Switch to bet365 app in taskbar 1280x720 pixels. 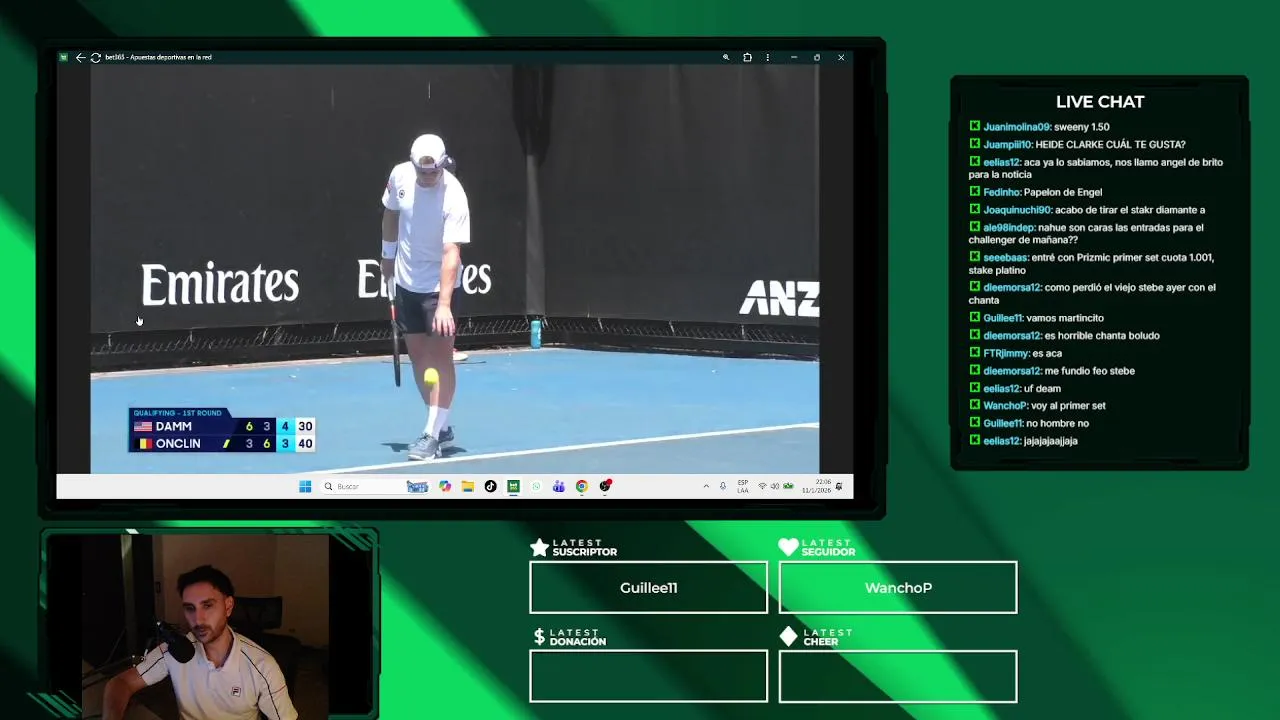click(x=513, y=486)
